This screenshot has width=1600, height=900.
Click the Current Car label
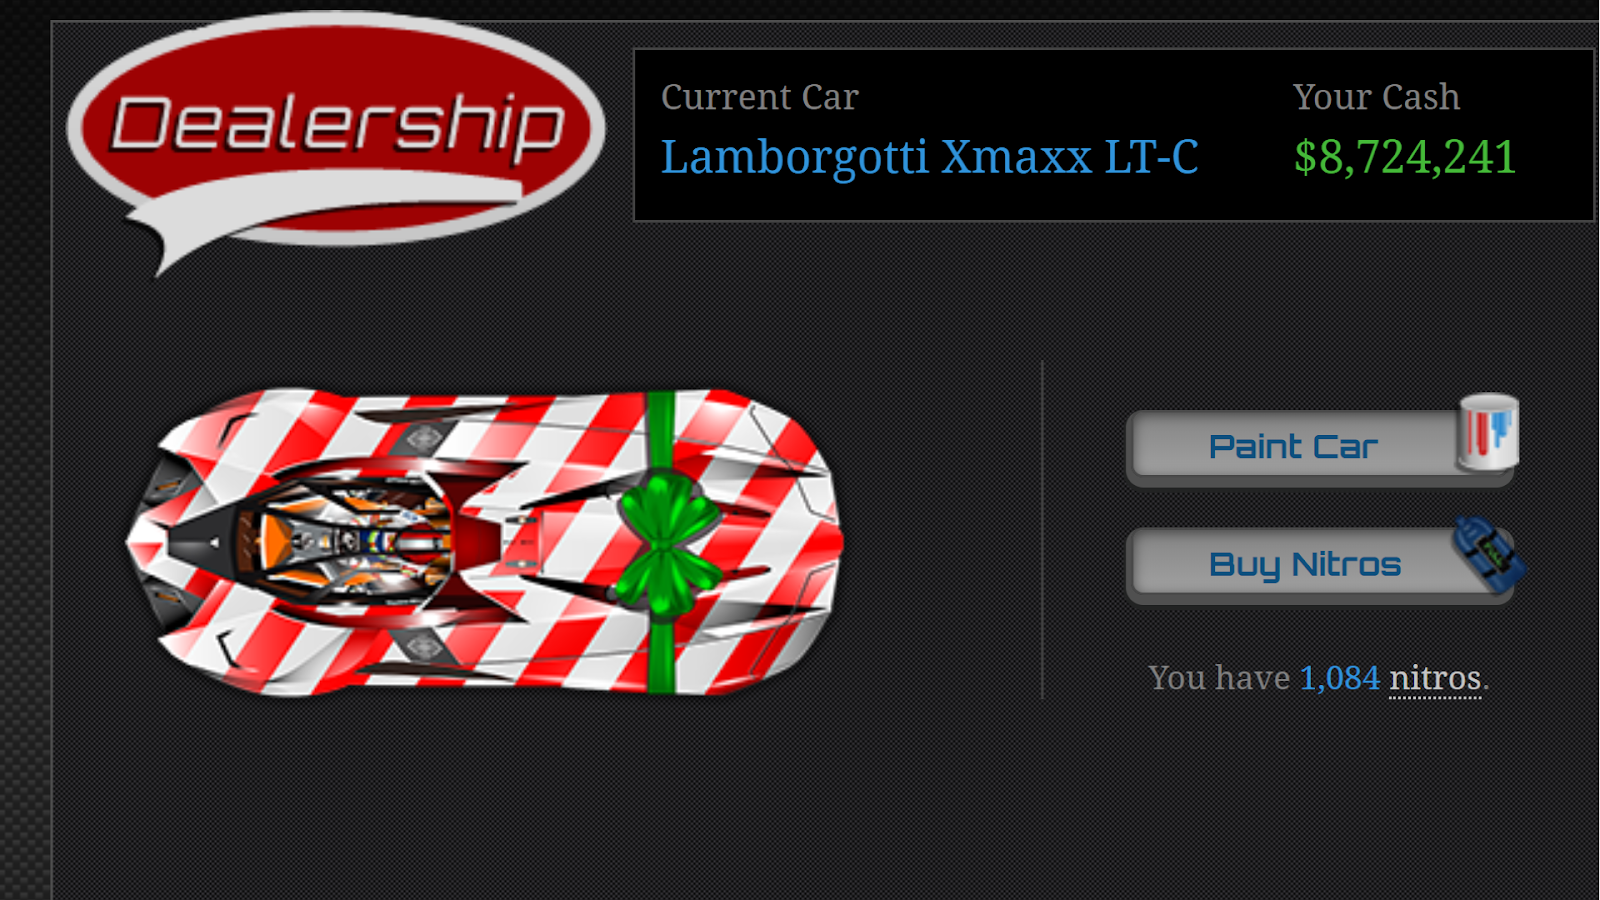(759, 97)
